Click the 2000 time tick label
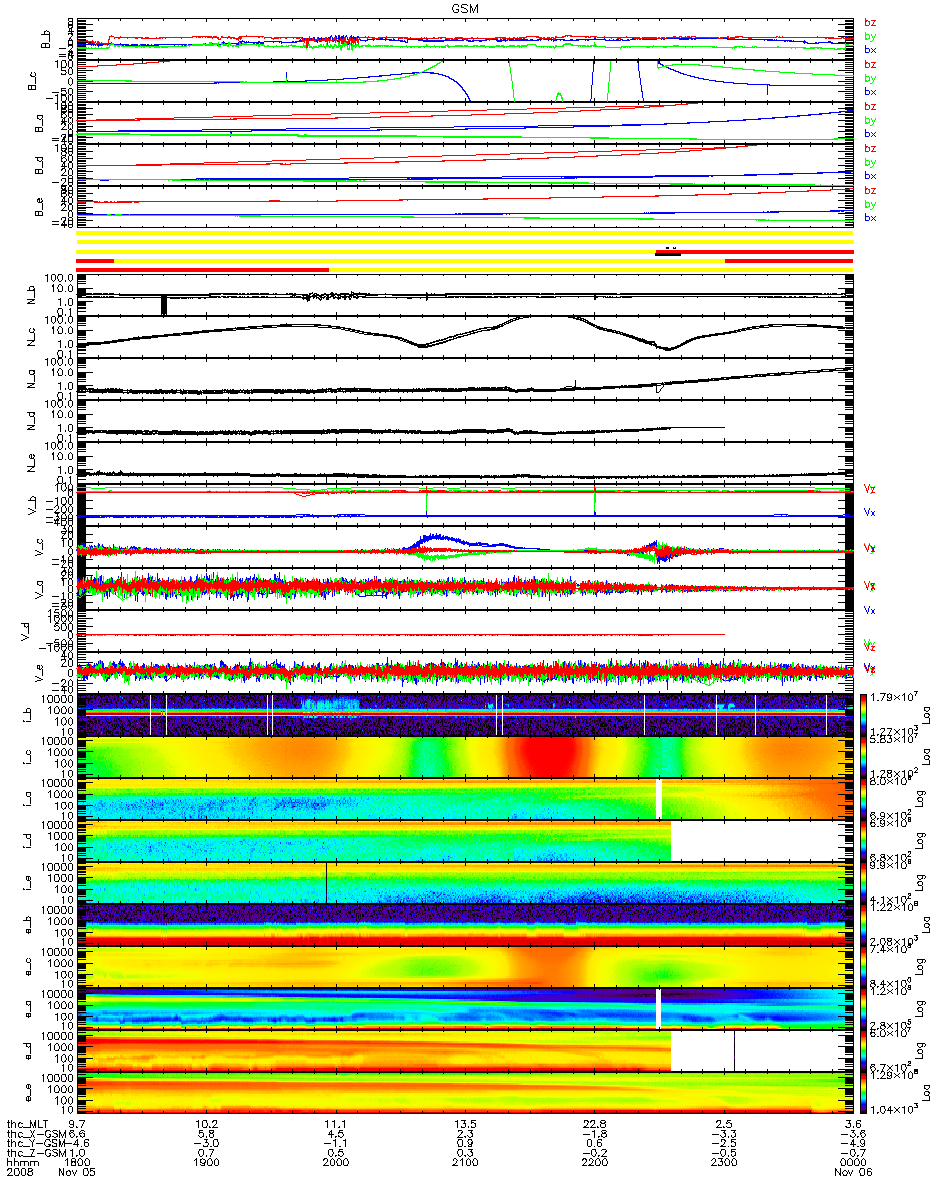Image resolution: width=930 pixels, height=1200 pixels. [335, 1161]
